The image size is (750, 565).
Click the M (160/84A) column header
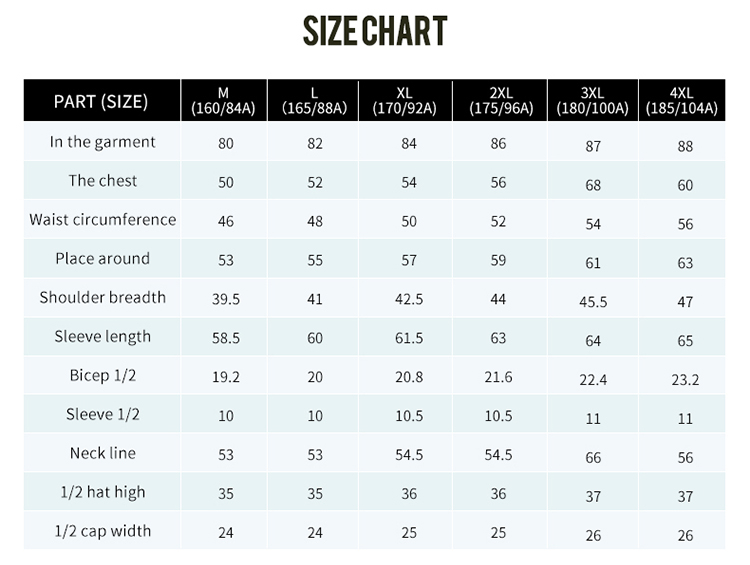tap(225, 101)
